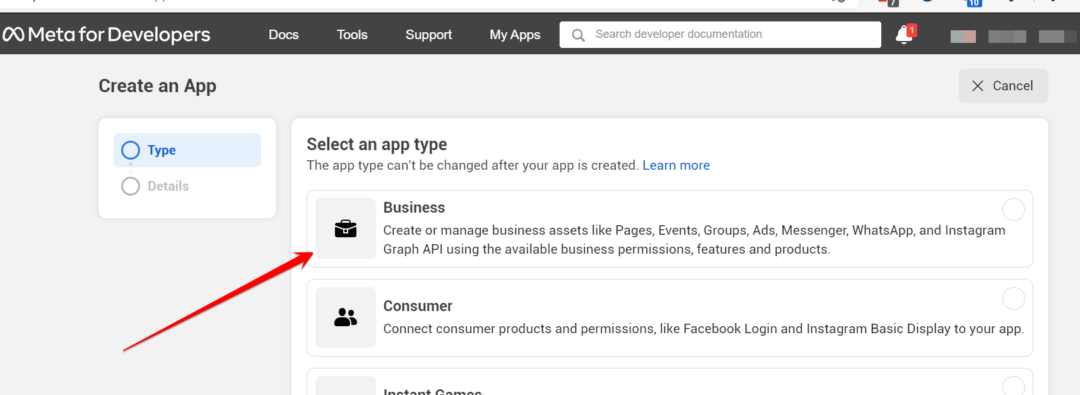1080x395 pixels.
Task: Open the notifications bell icon
Action: (x=904, y=34)
